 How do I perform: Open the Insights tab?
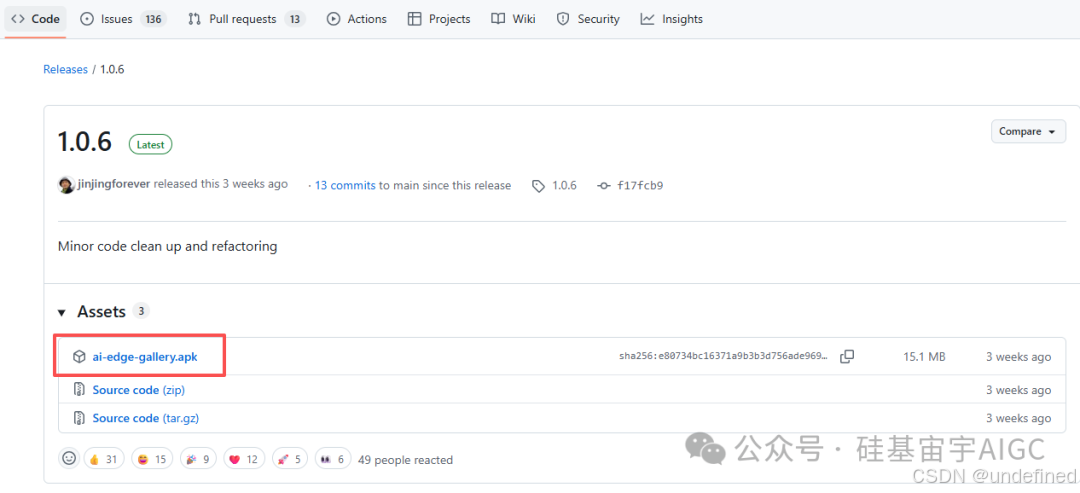(672, 19)
